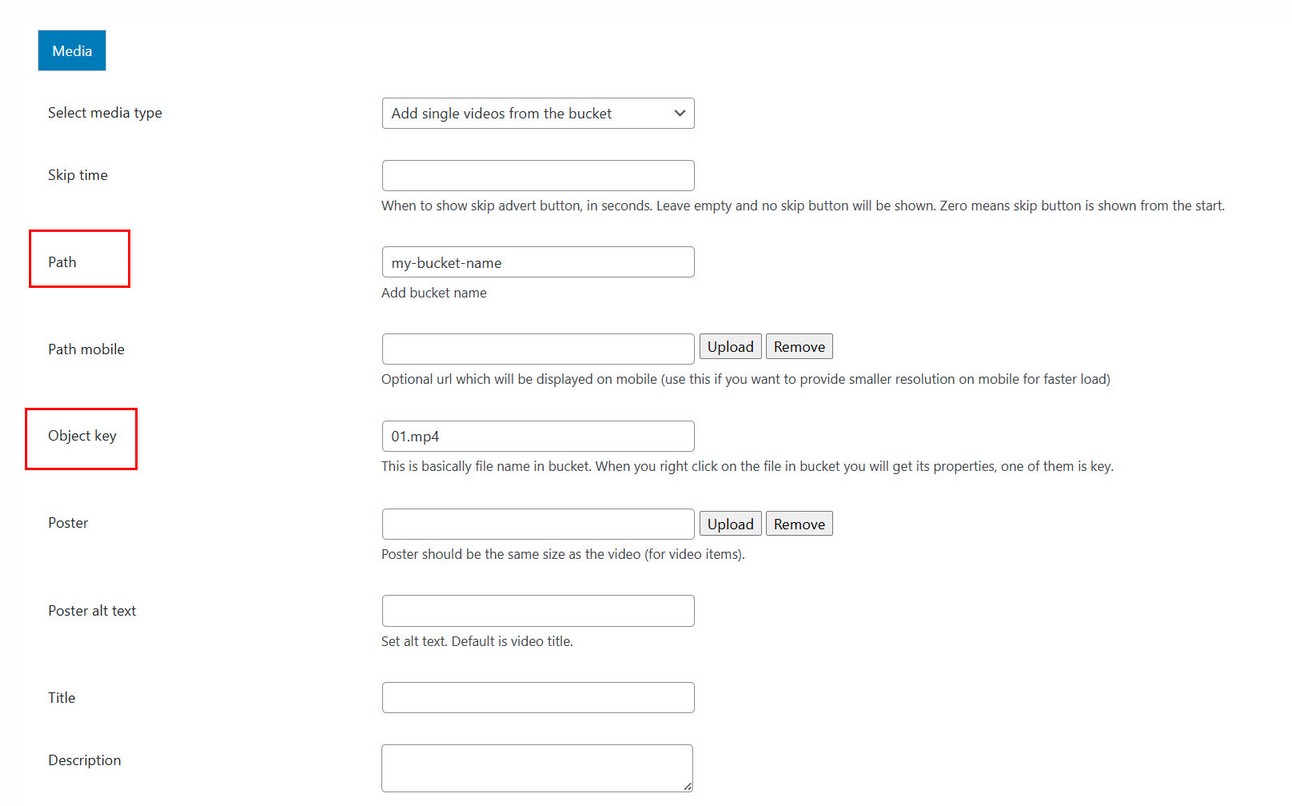Screen dimensions: 1292x806
Task: Grab the Description textarea resize handle
Action: pos(687,786)
